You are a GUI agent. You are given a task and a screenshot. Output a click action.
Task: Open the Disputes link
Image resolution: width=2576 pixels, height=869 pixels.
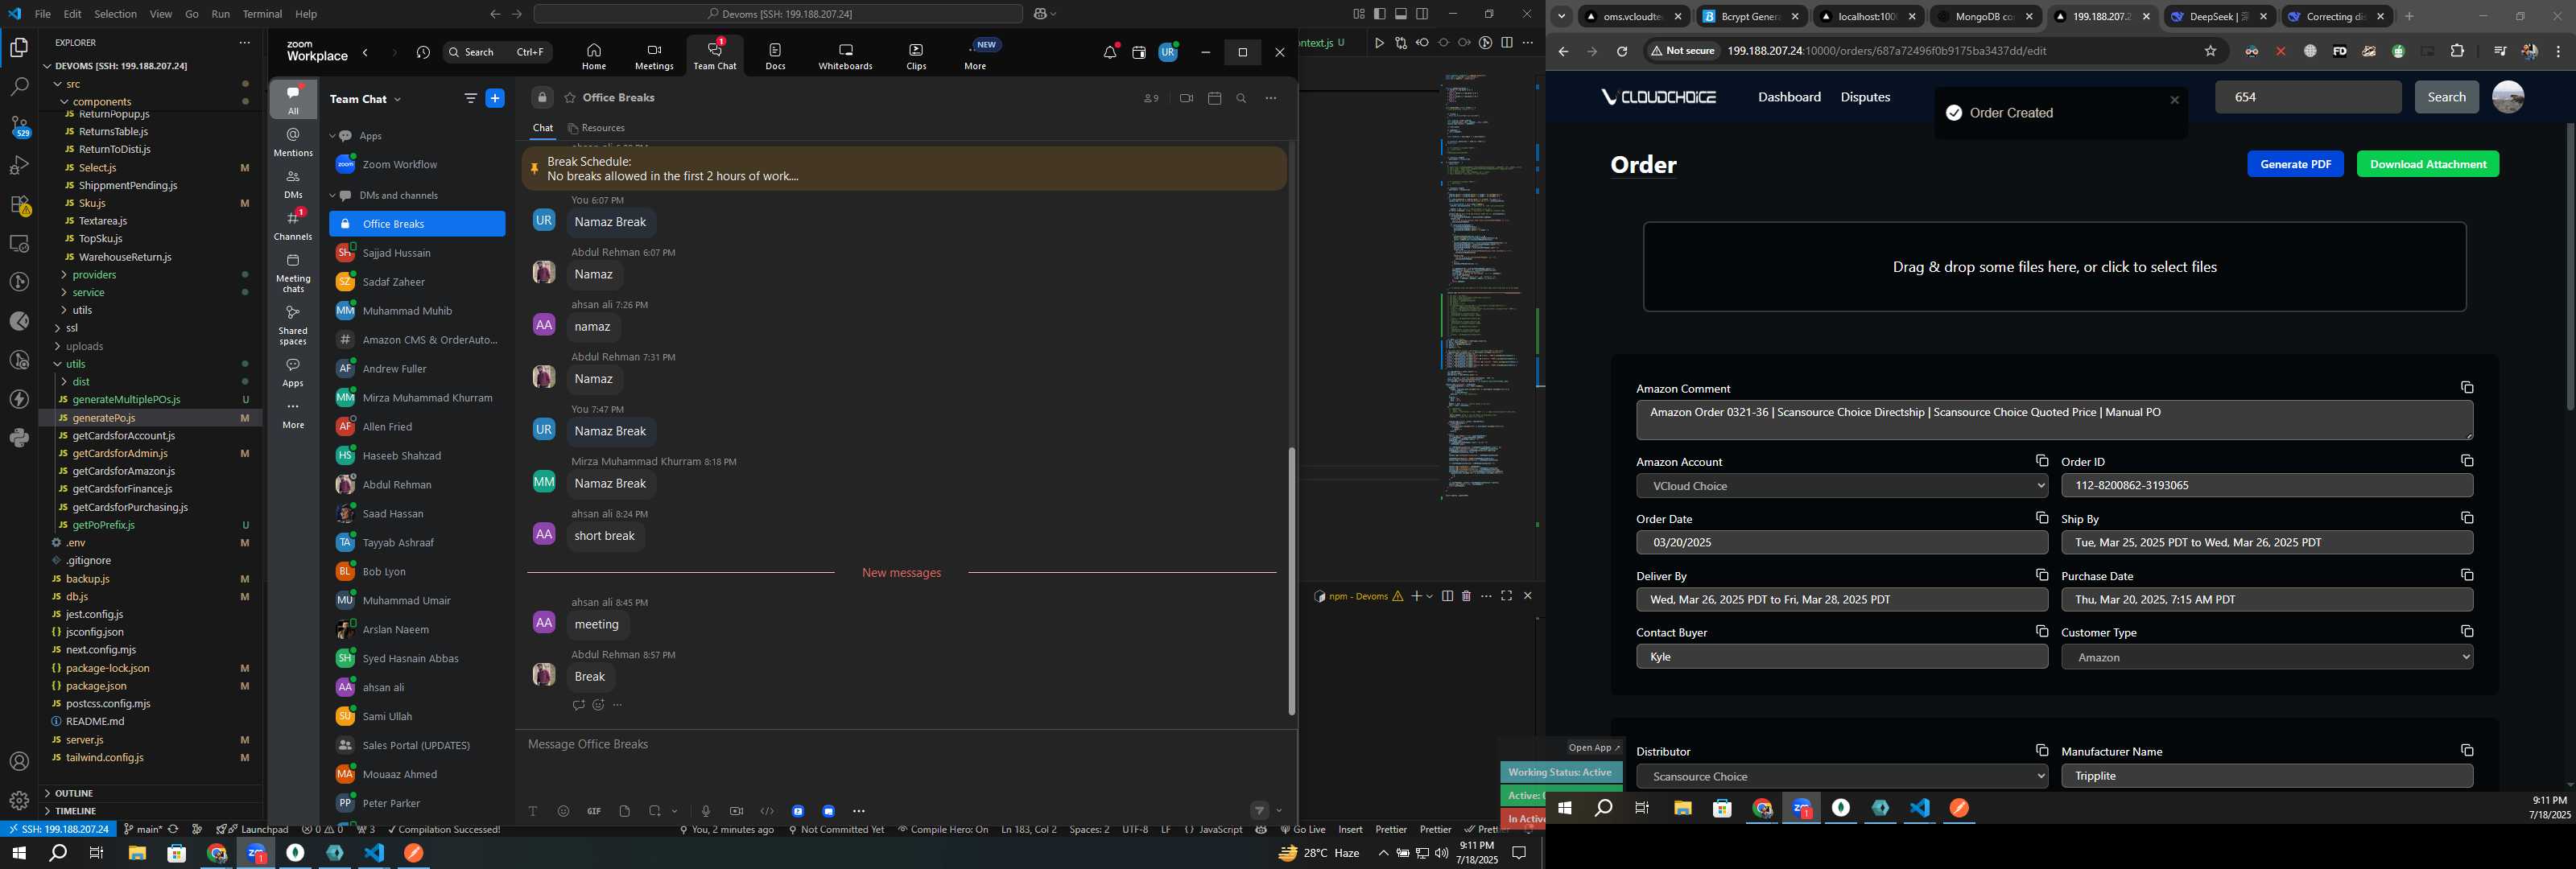coord(1865,97)
